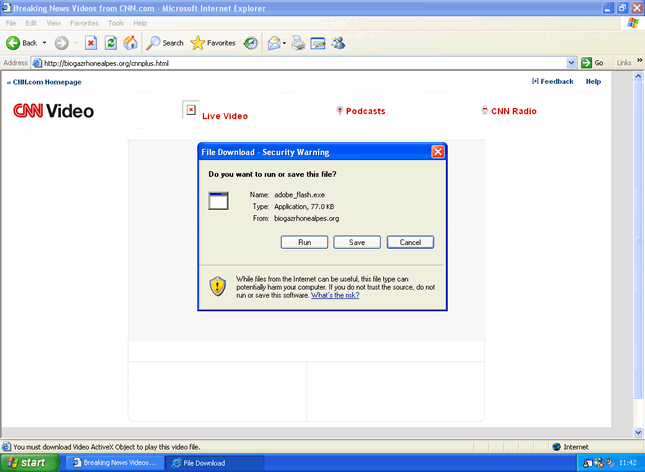The height and width of the screenshot is (472, 645).
Task: Open the Back button history dropdown arrow
Action: pyautogui.click(x=44, y=43)
